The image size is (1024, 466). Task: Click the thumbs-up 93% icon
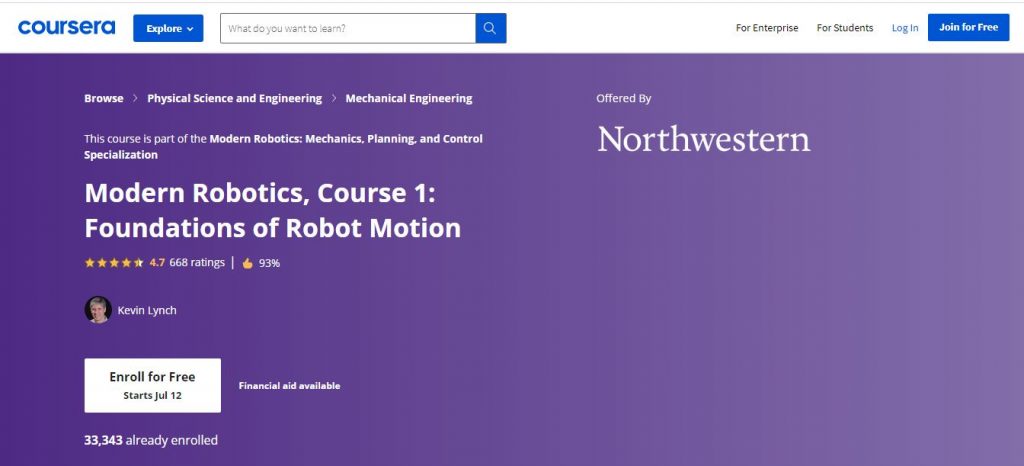tap(247, 264)
